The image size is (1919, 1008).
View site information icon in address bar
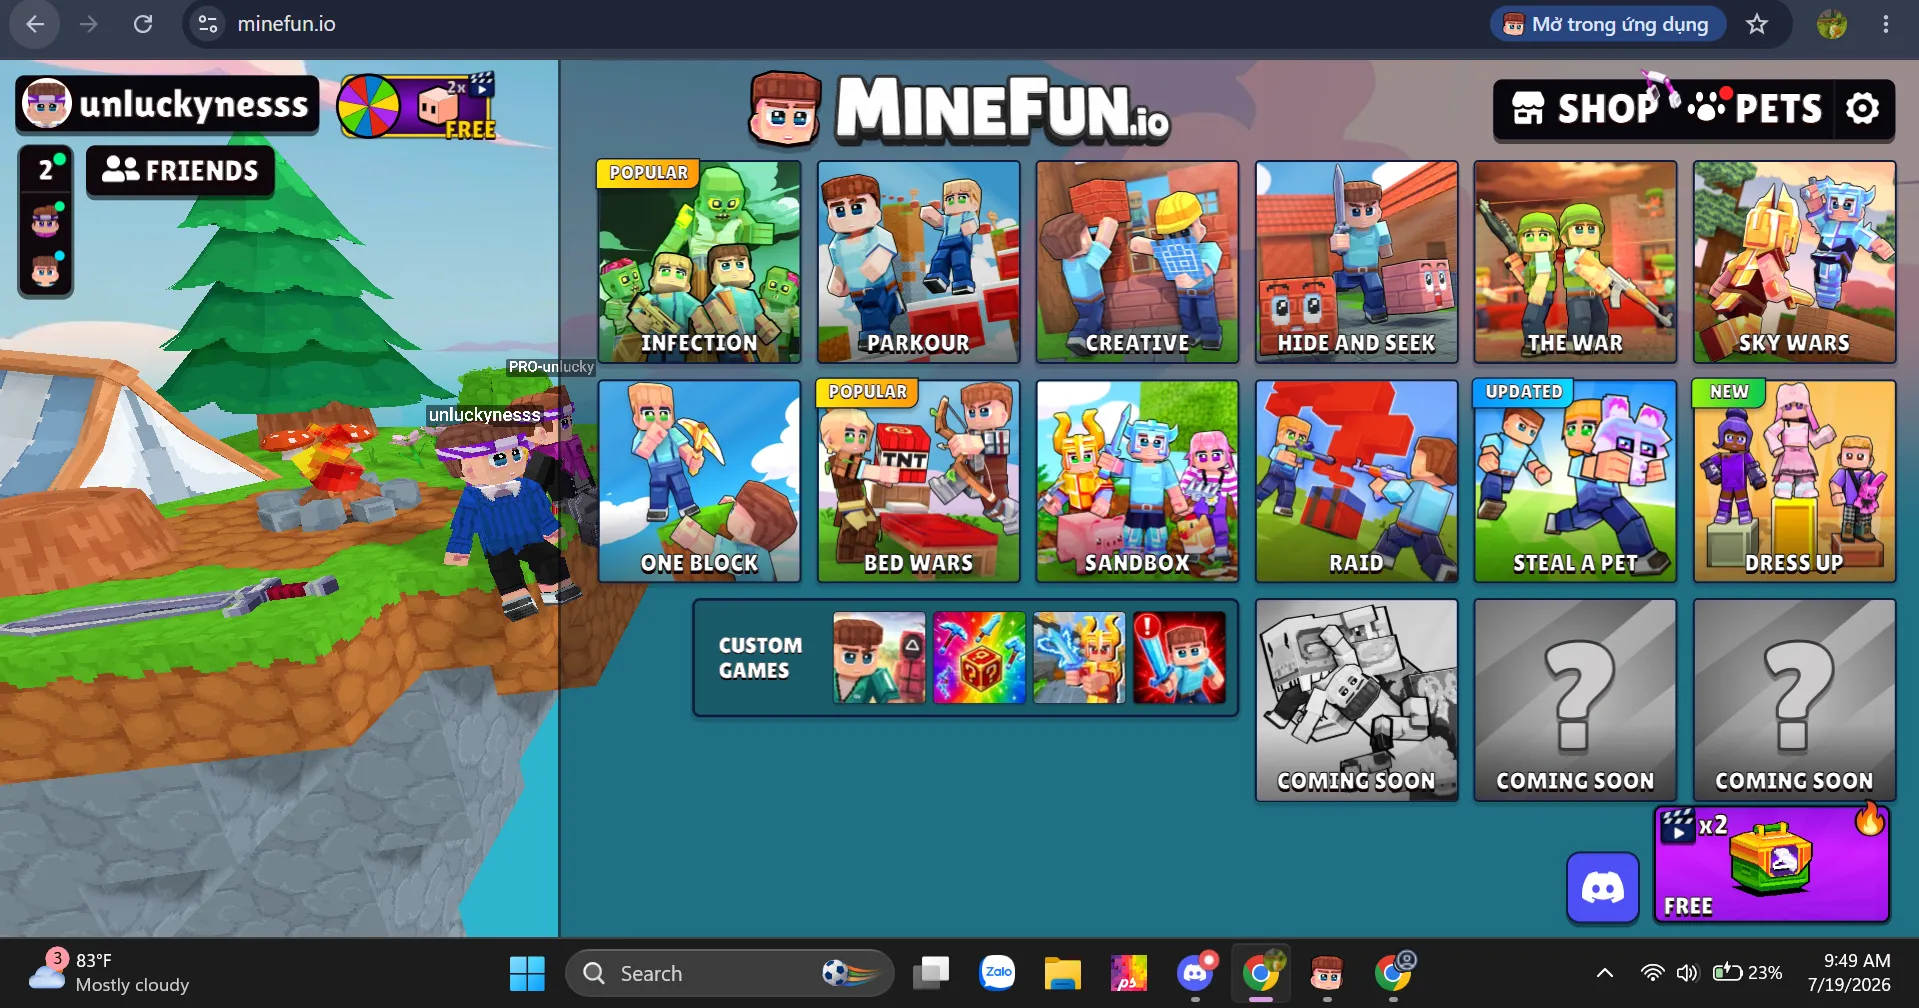[208, 24]
